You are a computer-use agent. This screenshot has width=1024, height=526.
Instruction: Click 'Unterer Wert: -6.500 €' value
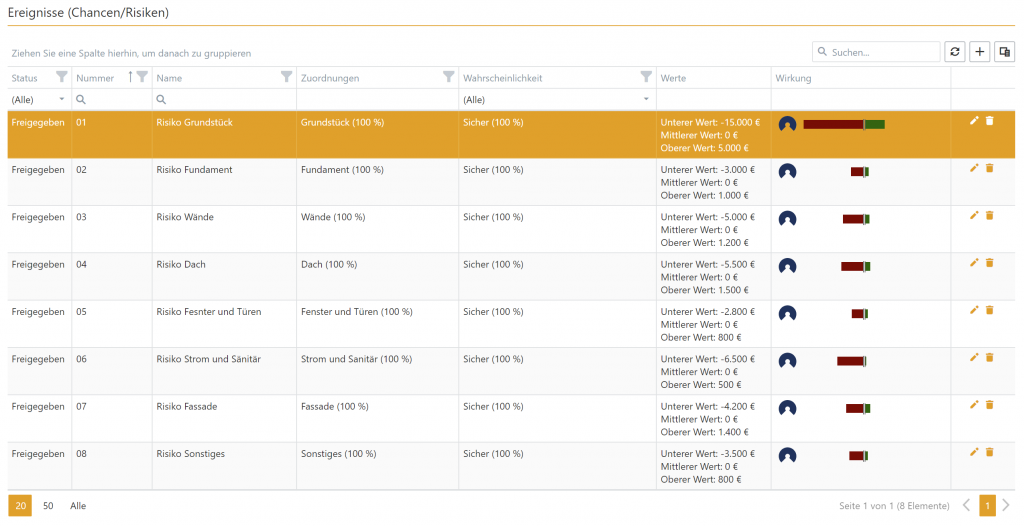708,359
